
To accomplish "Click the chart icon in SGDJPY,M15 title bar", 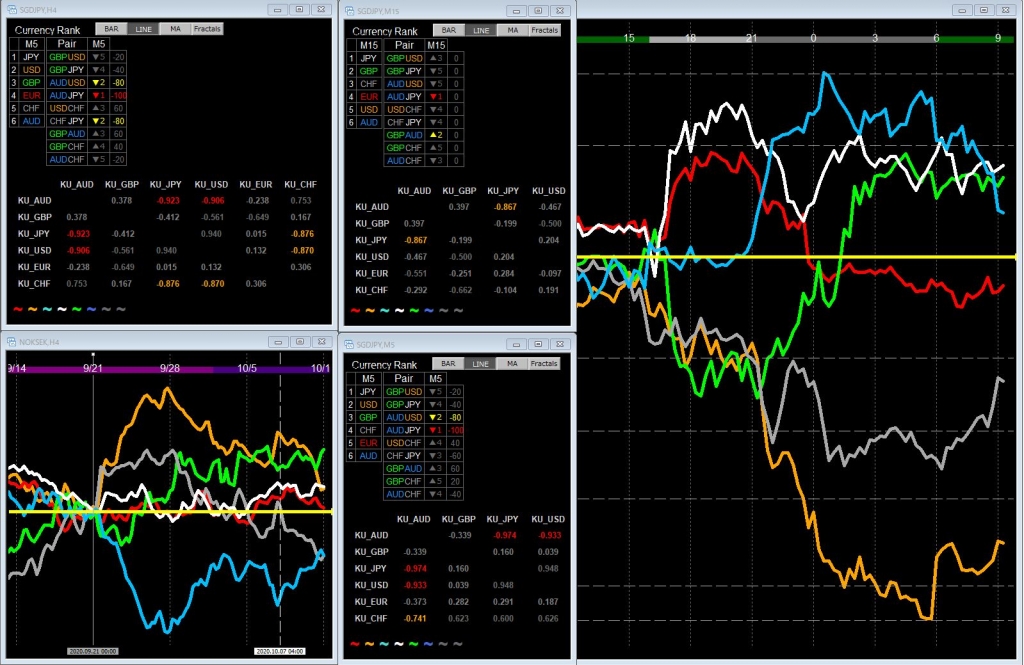I will (351, 9).
